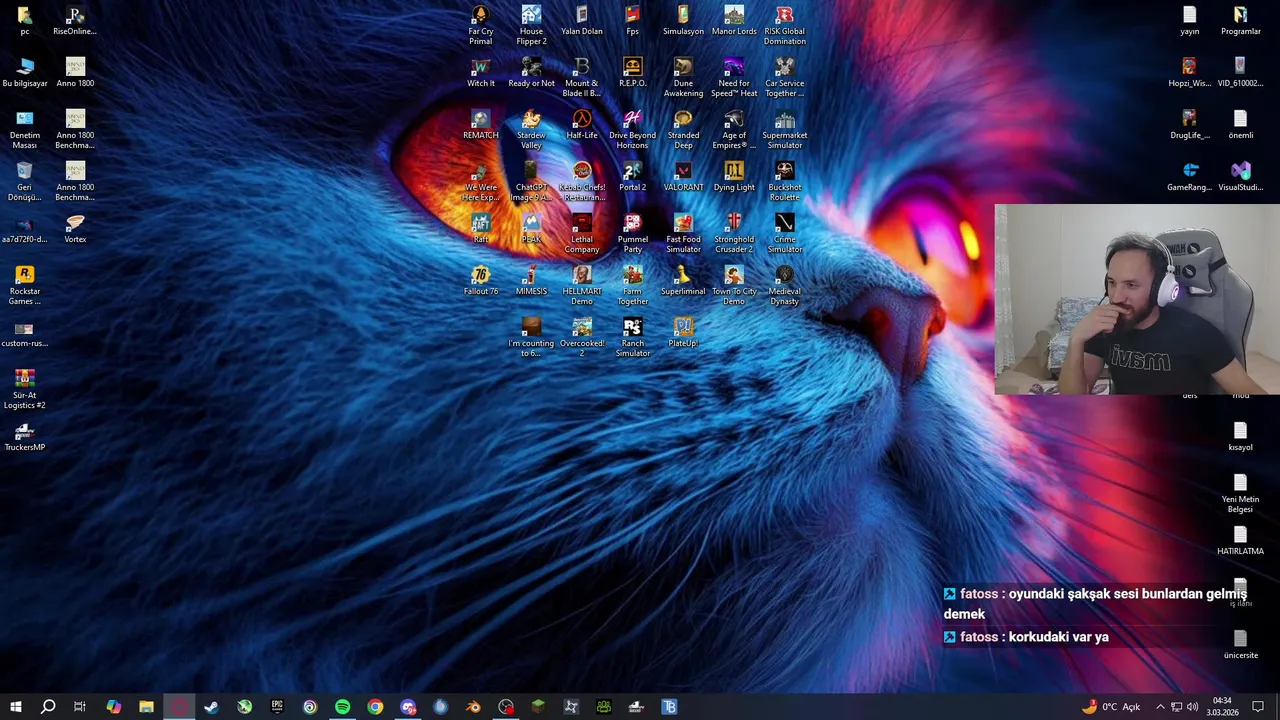Open Blender from the taskbar
1280x720 pixels.
pyautogui.click(x=473, y=707)
